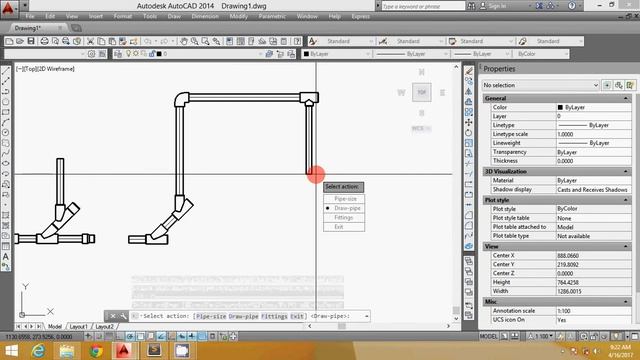Save the drawing with the floppy disk icon
640x360 pixels.
coord(31,41)
